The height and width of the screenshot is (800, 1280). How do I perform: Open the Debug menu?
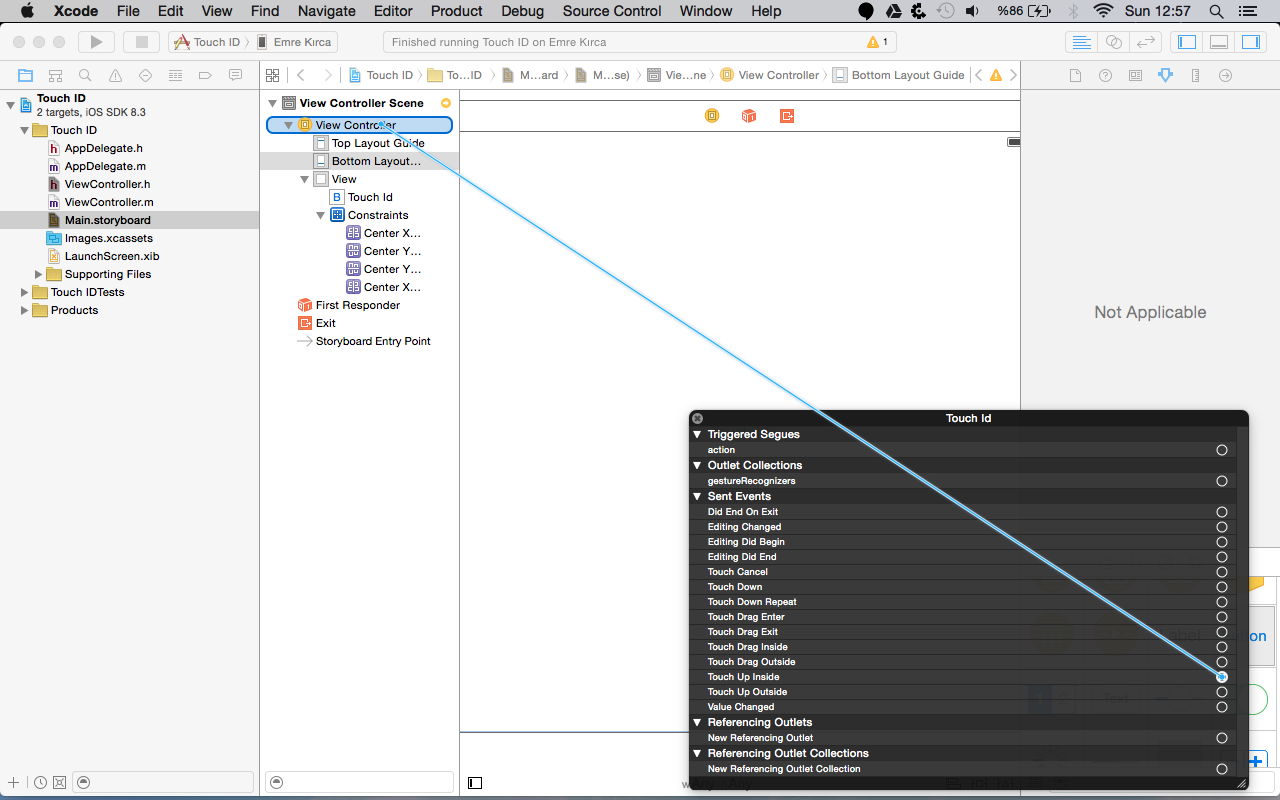[522, 11]
